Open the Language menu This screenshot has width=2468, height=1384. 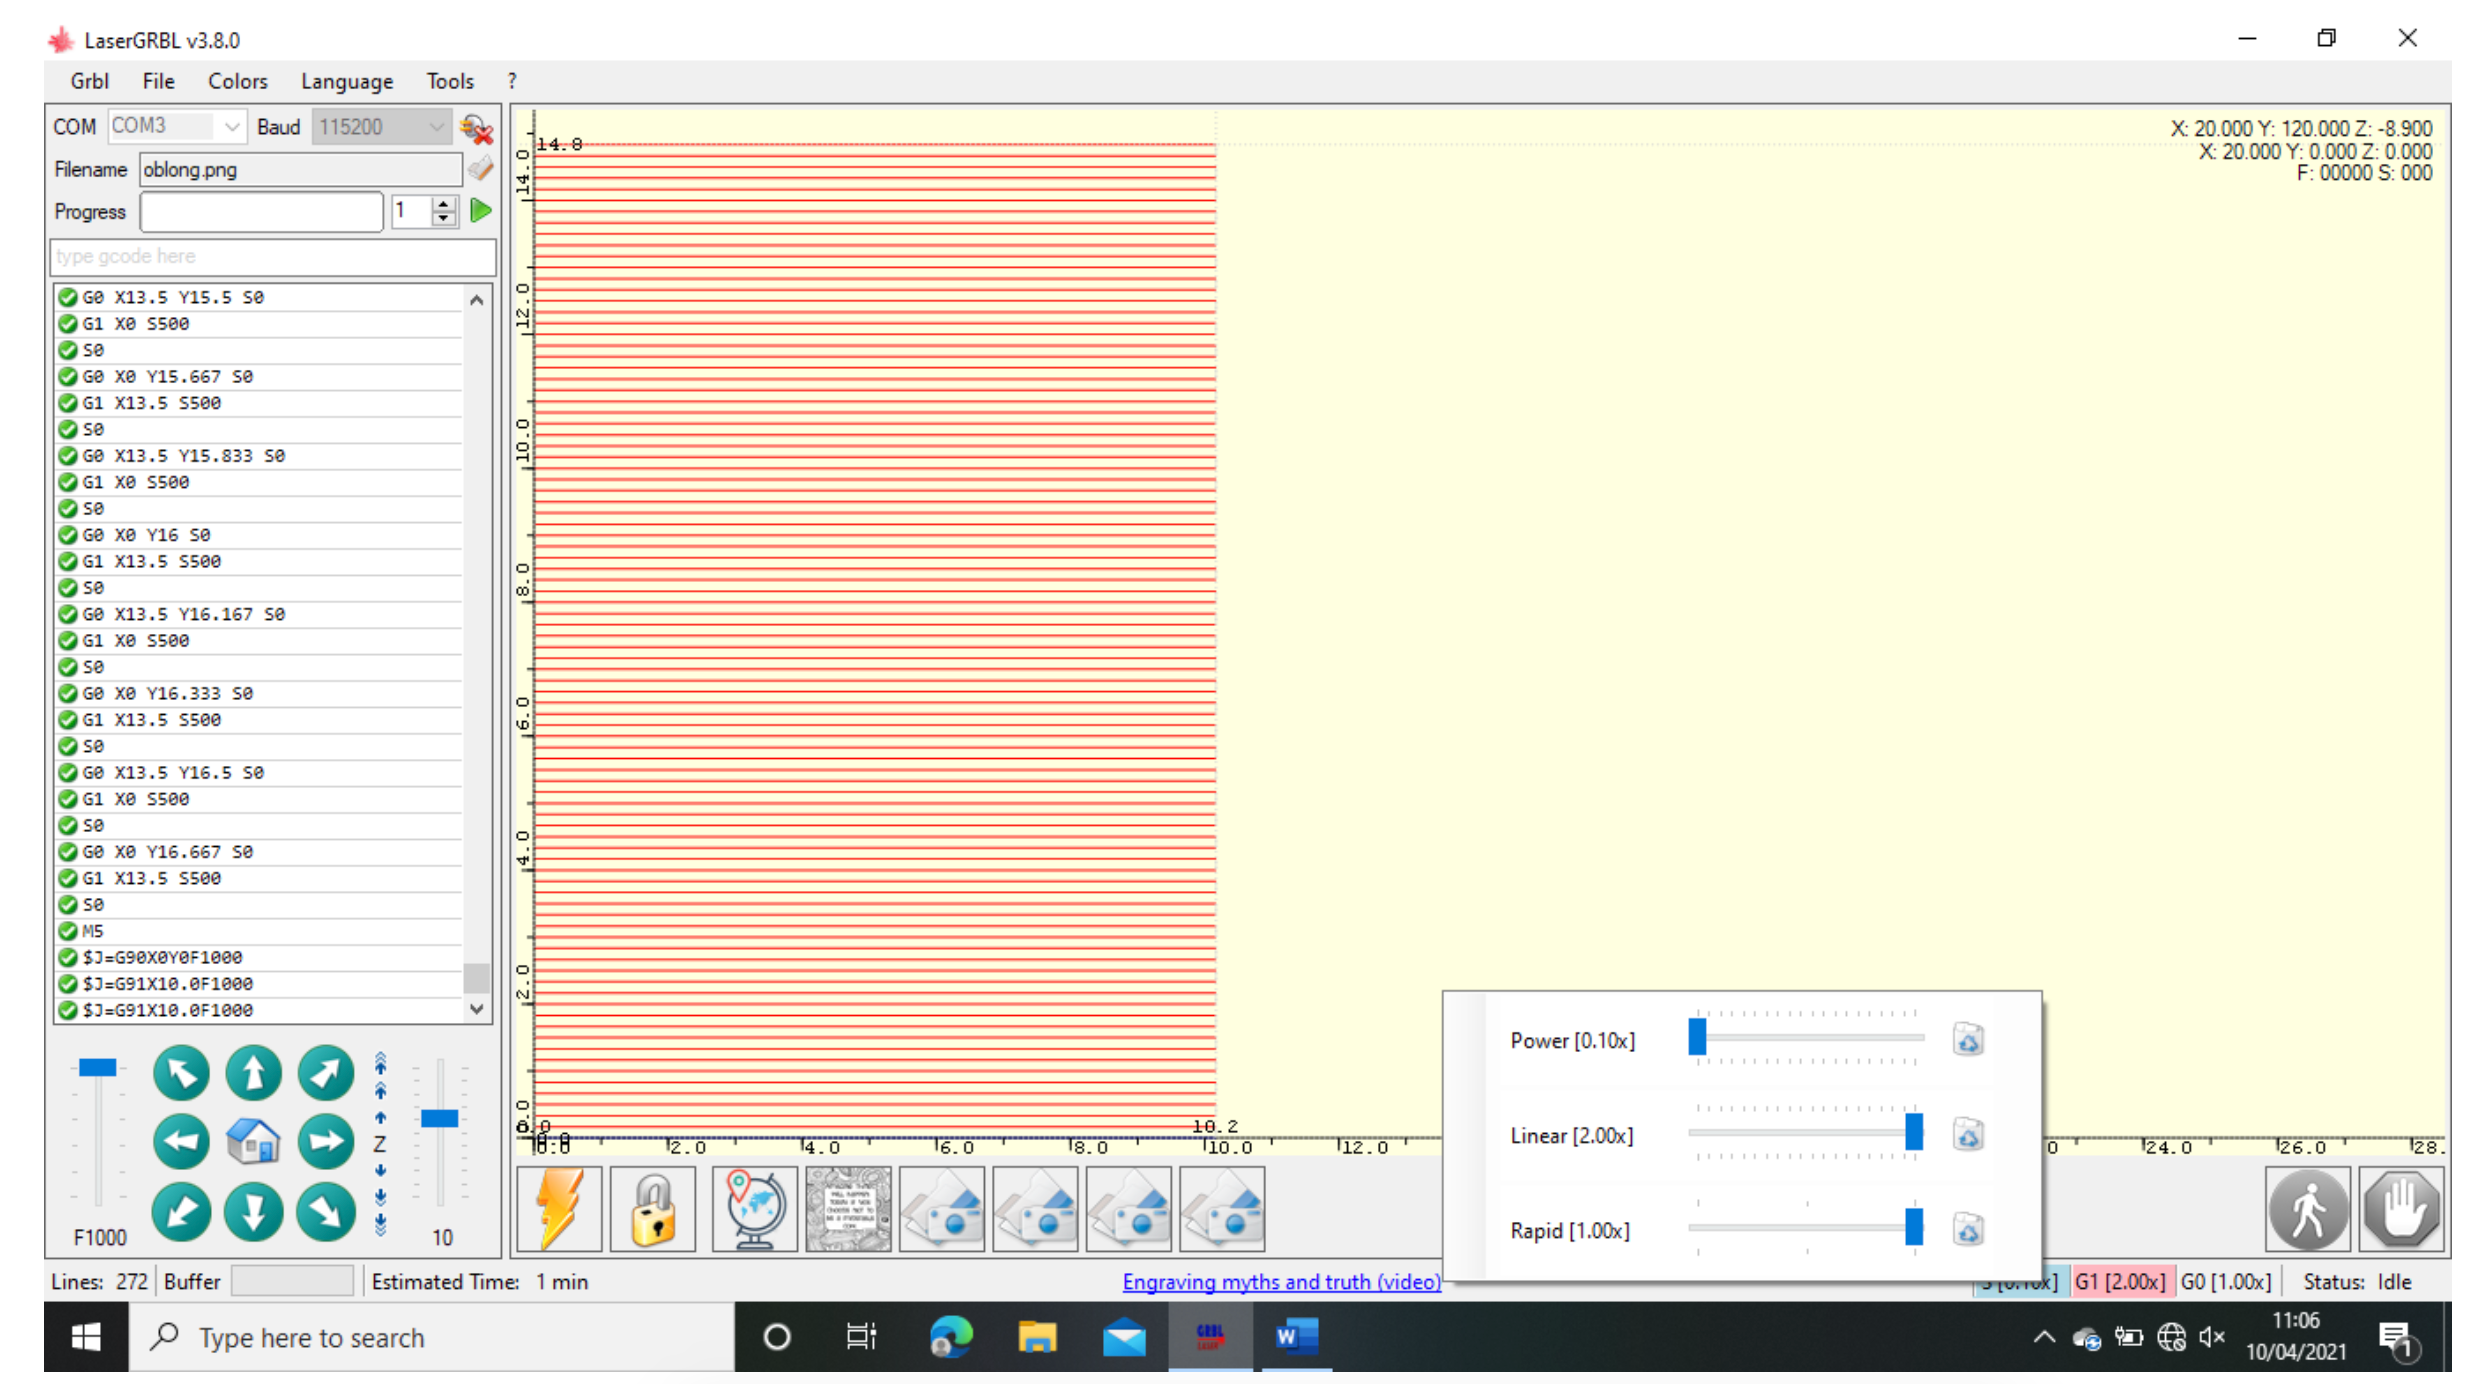(x=347, y=81)
